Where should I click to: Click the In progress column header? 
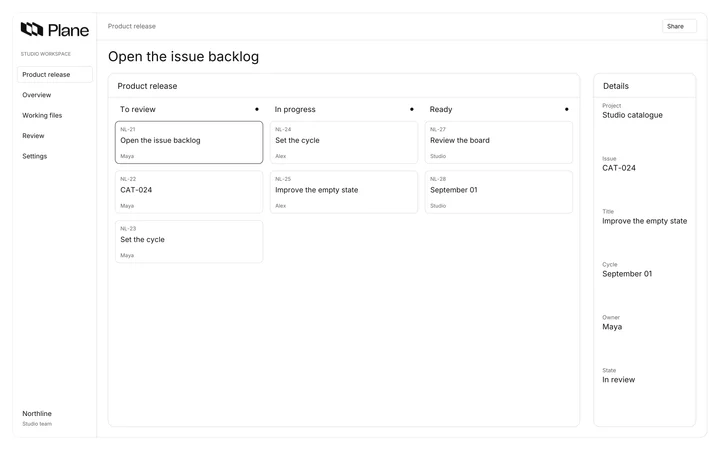click(295, 109)
